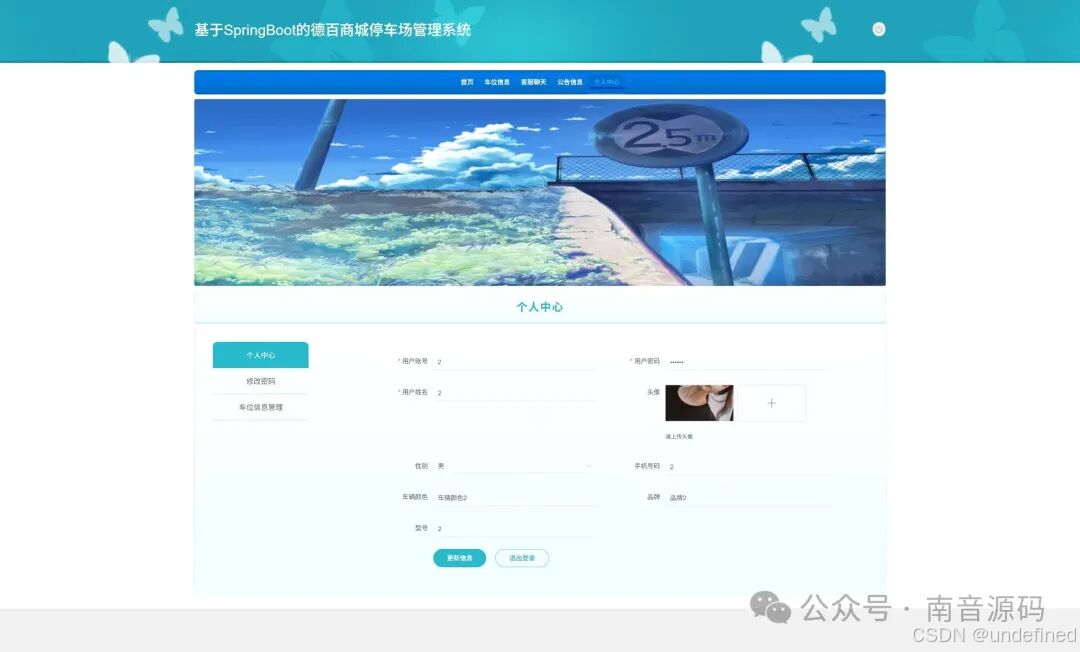
Task: Select the 个人中心 sidebar tab
Action: point(260,355)
